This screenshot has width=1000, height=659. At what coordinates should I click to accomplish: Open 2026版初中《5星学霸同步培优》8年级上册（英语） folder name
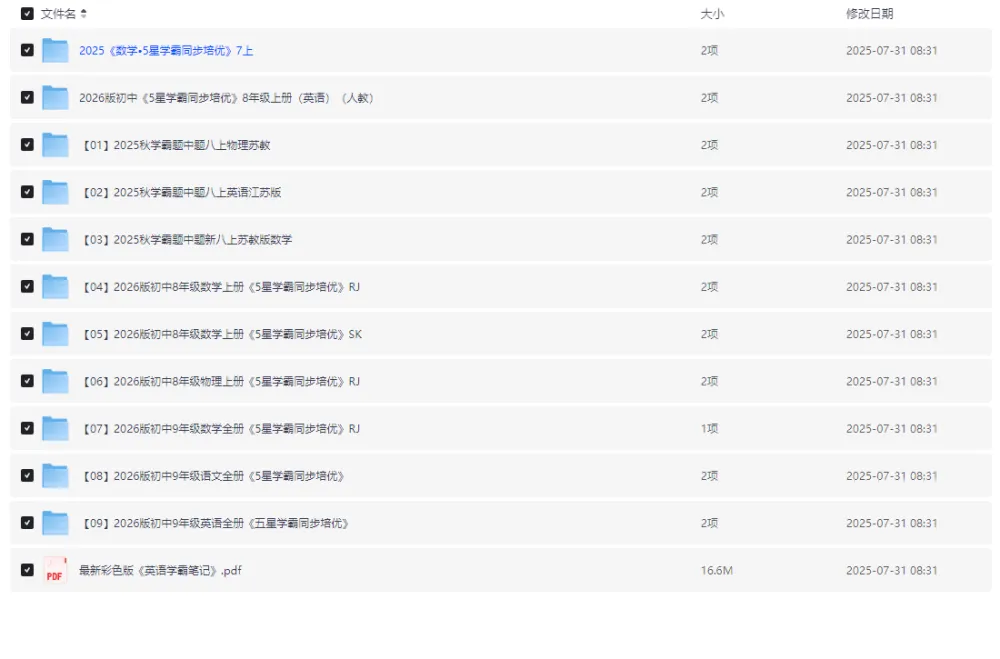pos(226,98)
